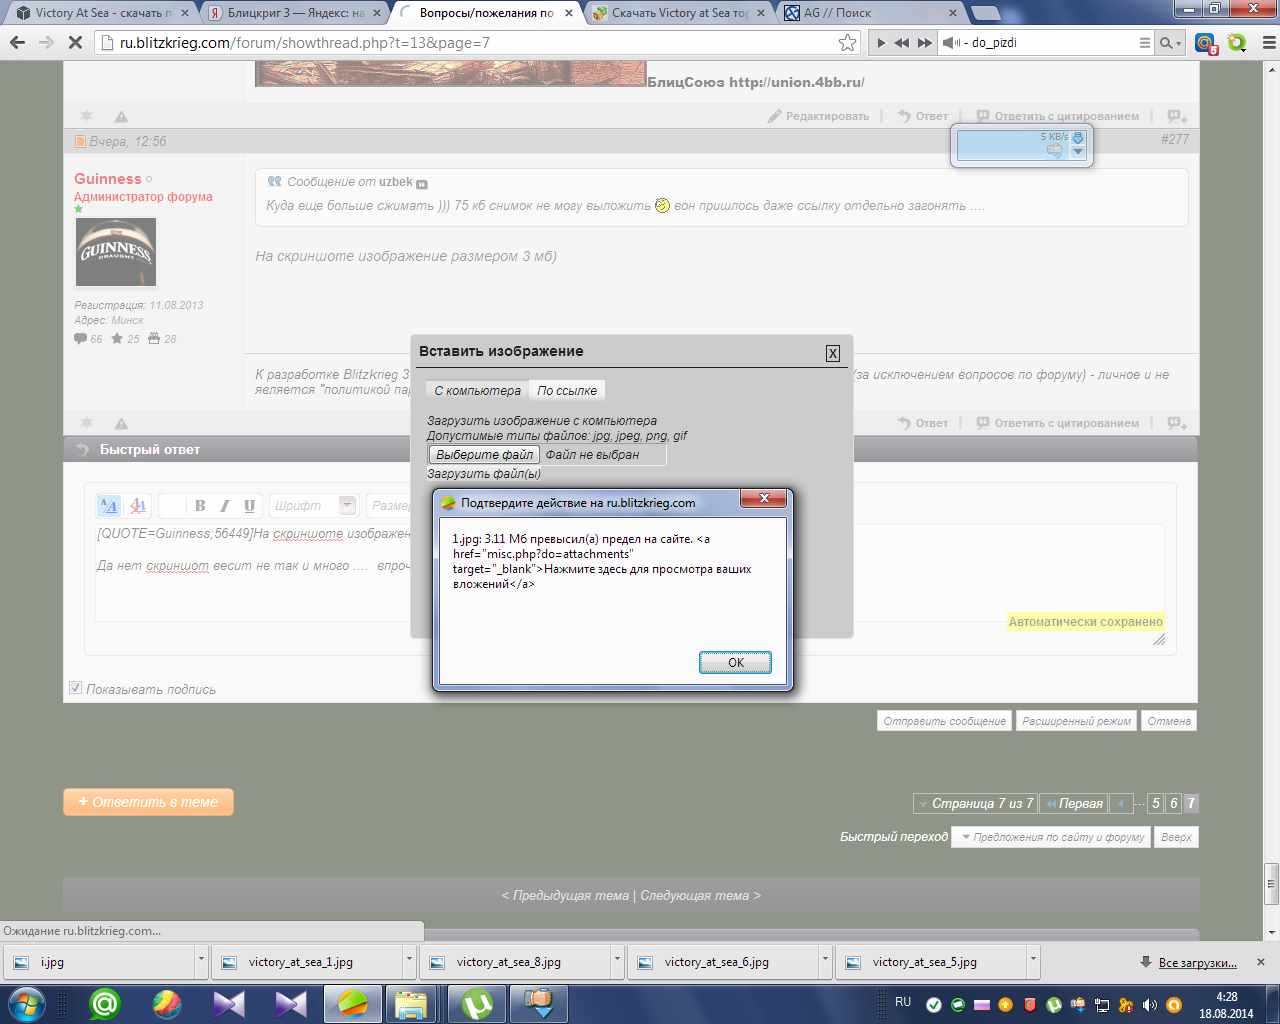Click the remove formatting icon in editor

click(x=139, y=505)
